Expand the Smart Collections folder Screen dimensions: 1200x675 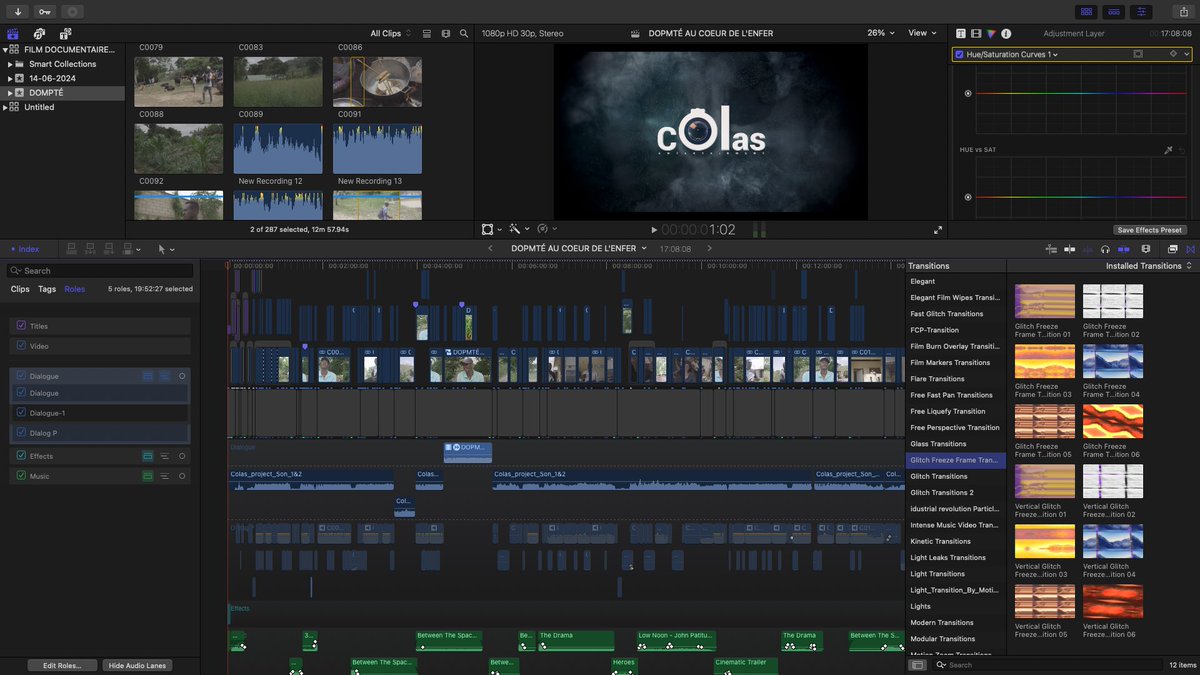[9, 64]
